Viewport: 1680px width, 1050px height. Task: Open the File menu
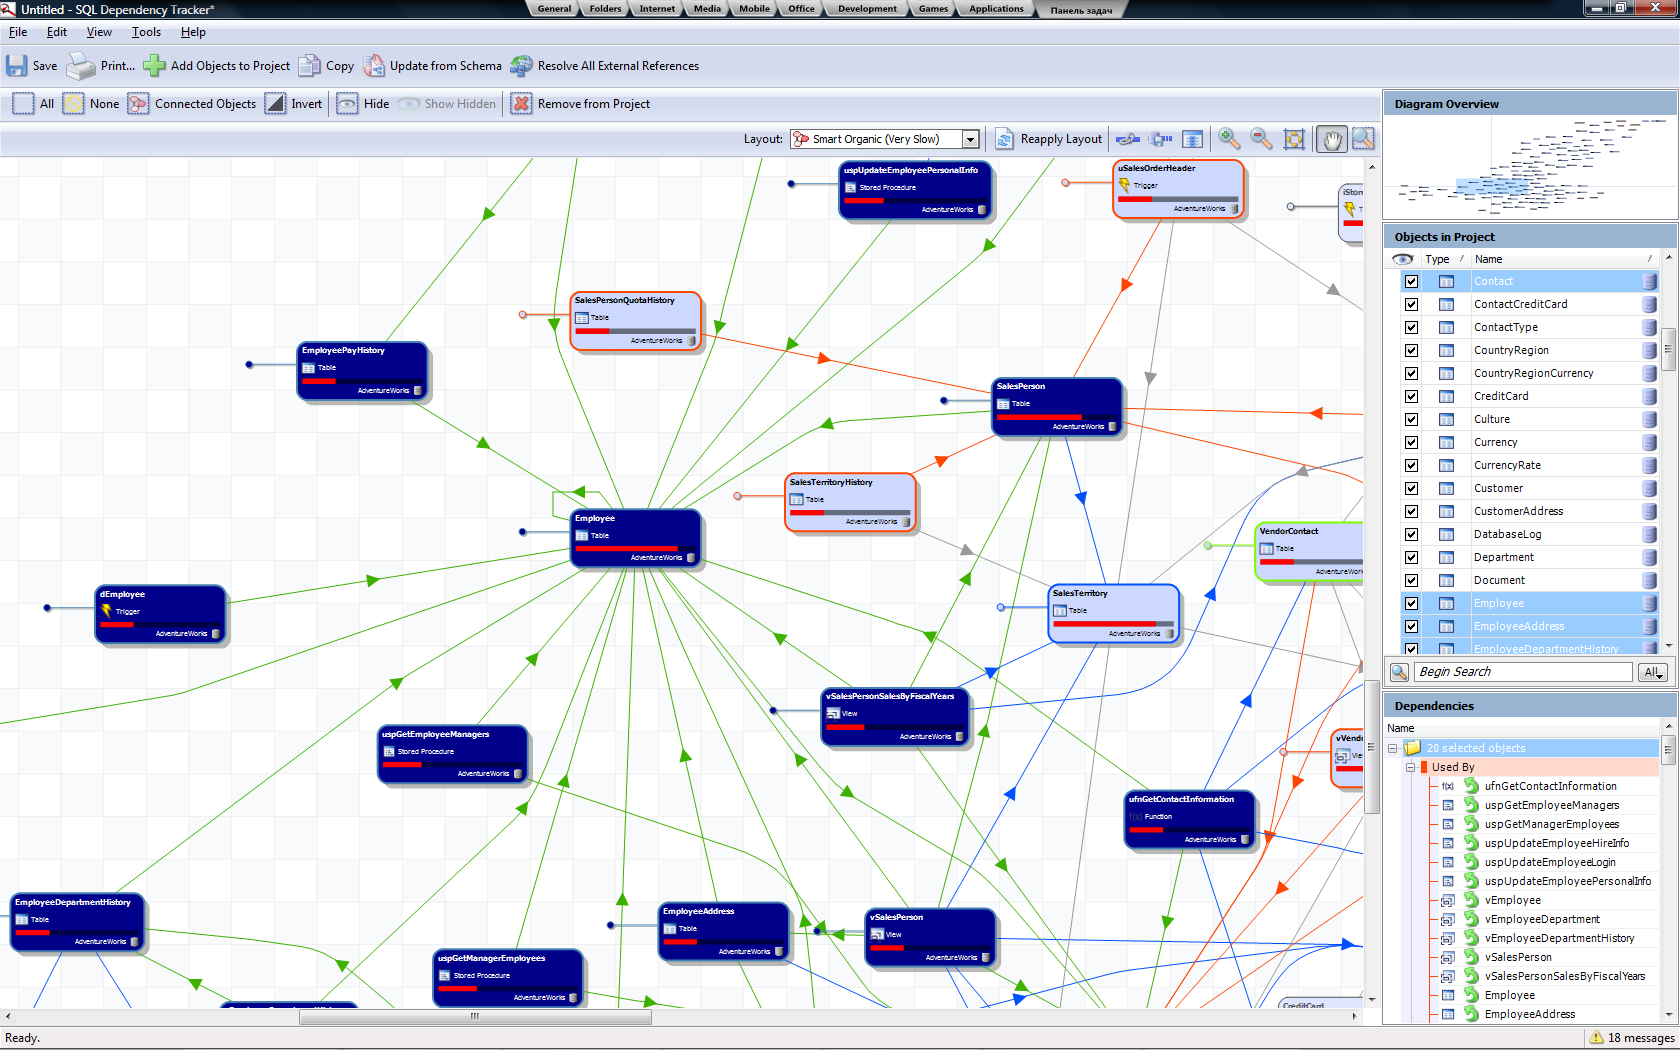pos(18,32)
